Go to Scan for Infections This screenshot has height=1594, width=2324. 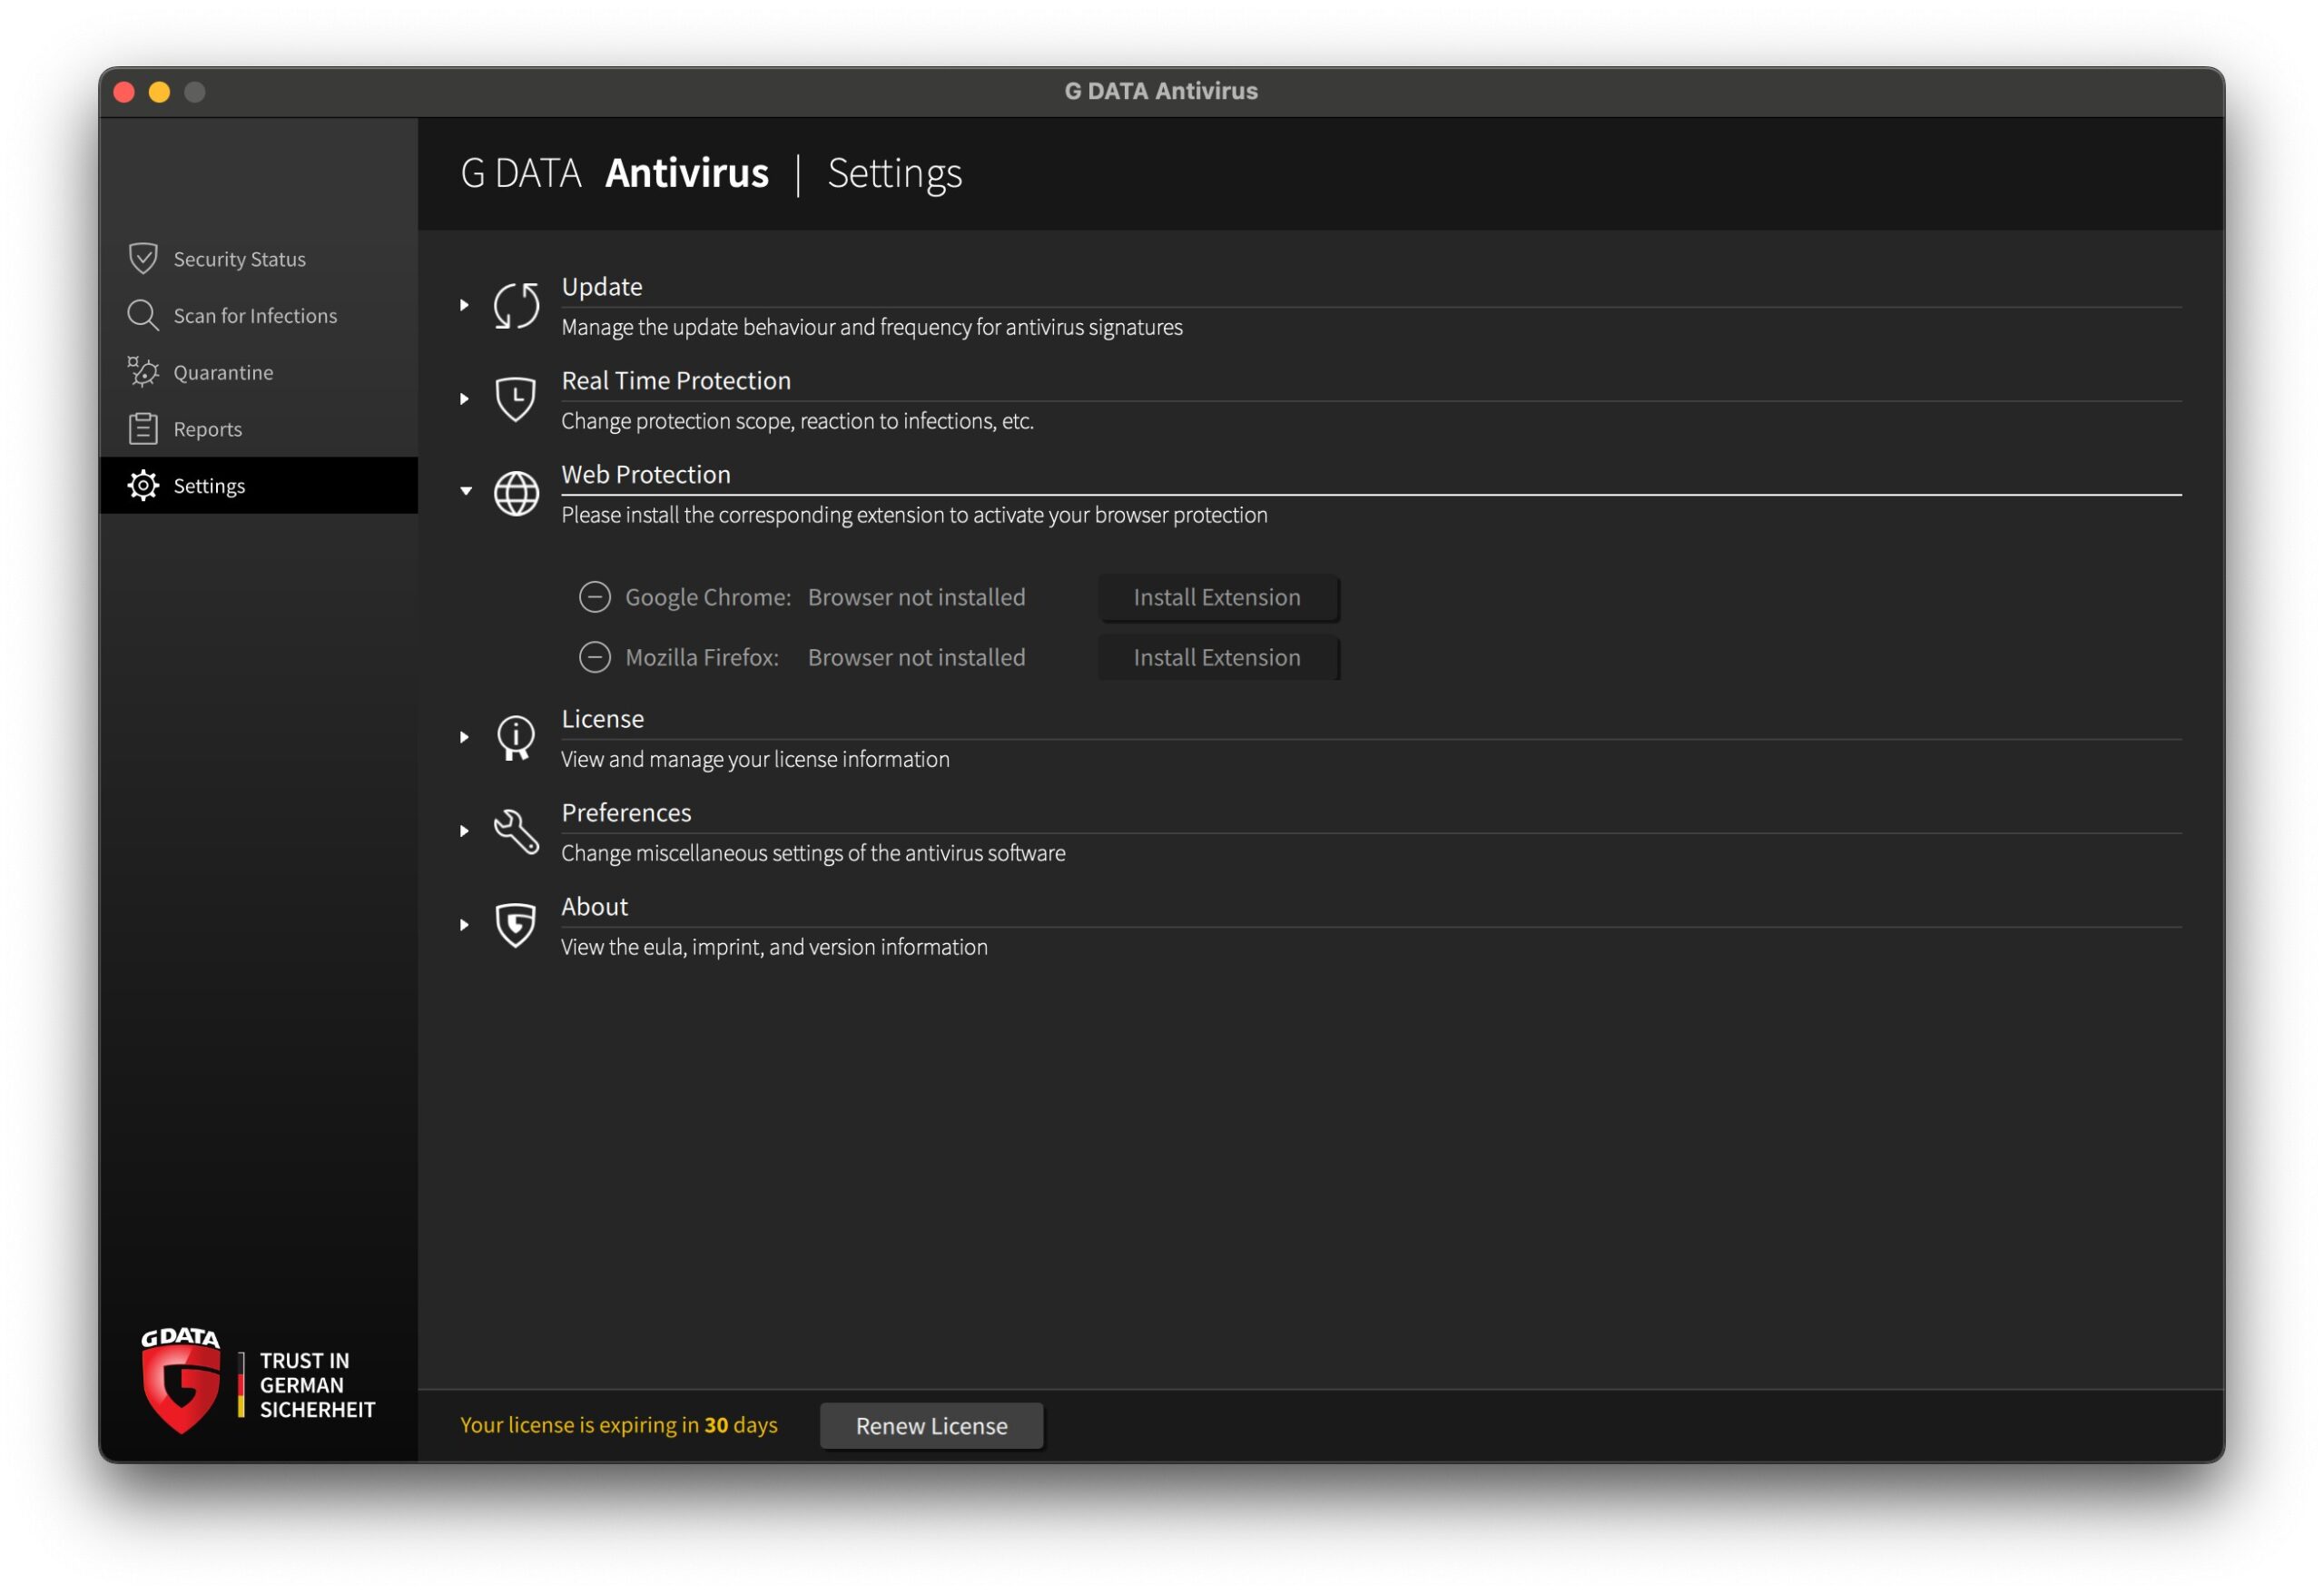point(259,315)
